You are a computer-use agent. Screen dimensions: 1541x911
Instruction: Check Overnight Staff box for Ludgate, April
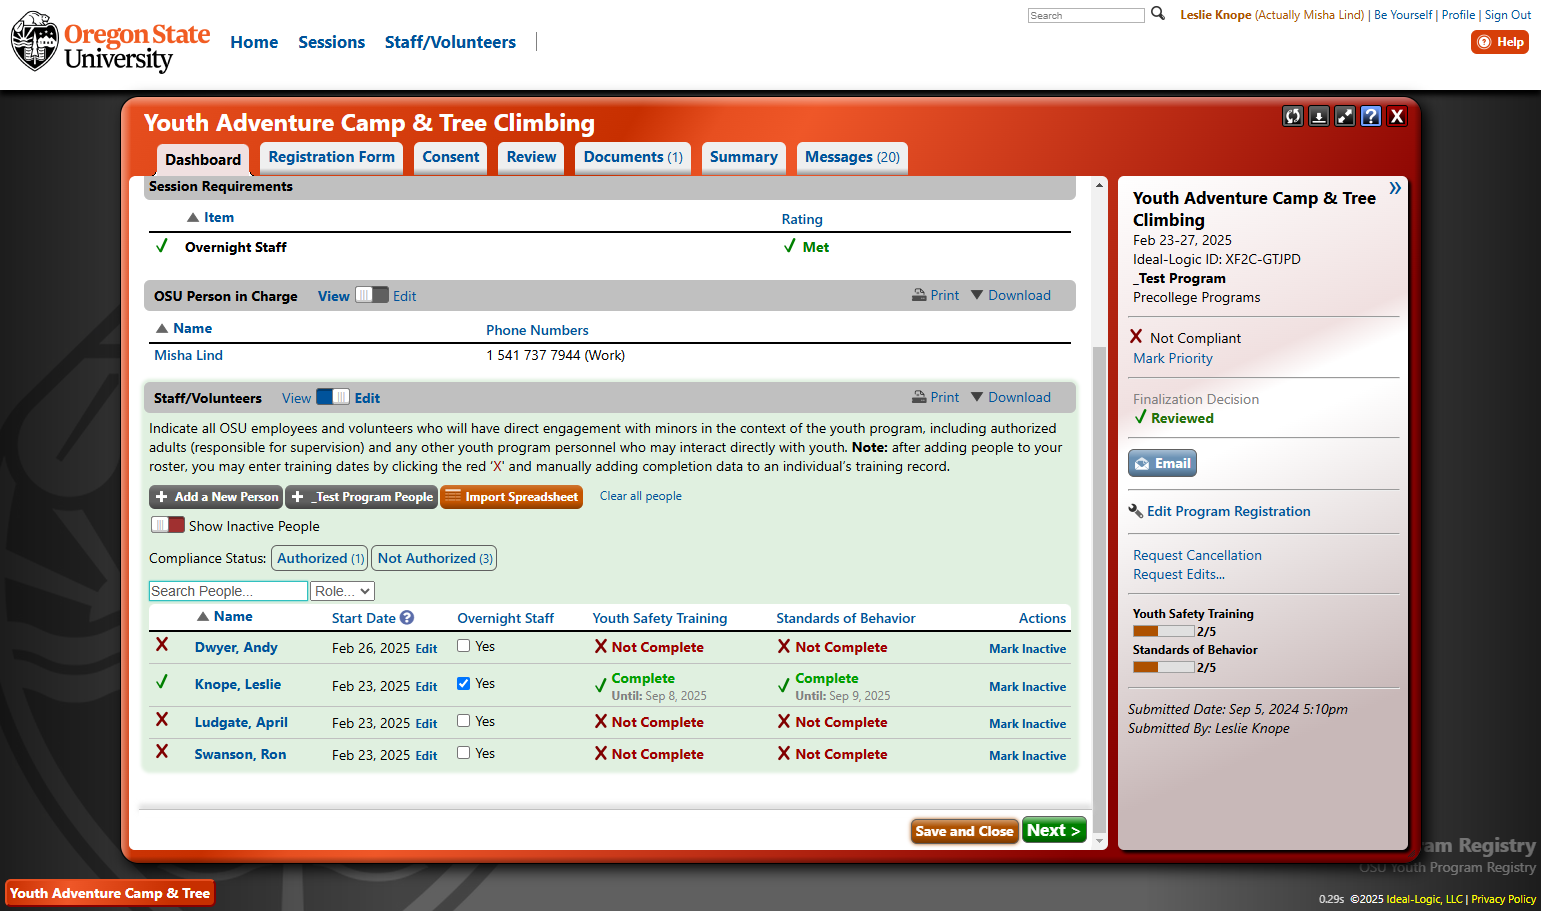[464, 721]
